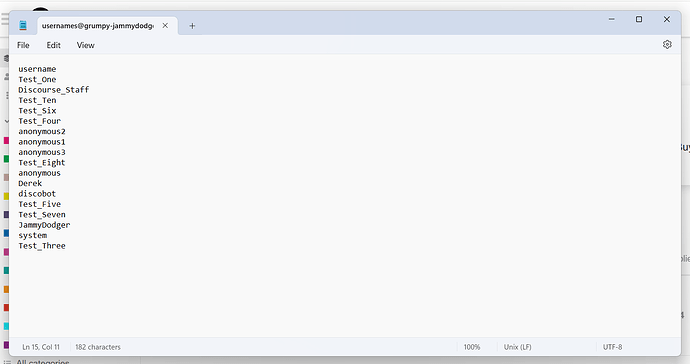Click the 'anonymous3' line
This screenshot has height=364, width=690.
coord(42,152)
